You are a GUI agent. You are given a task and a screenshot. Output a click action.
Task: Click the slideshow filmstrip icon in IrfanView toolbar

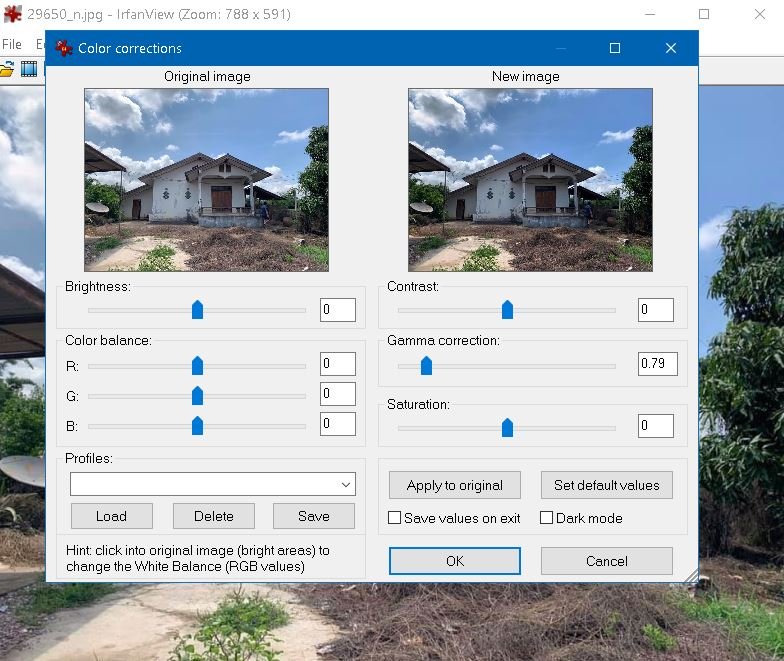(29, 69)
